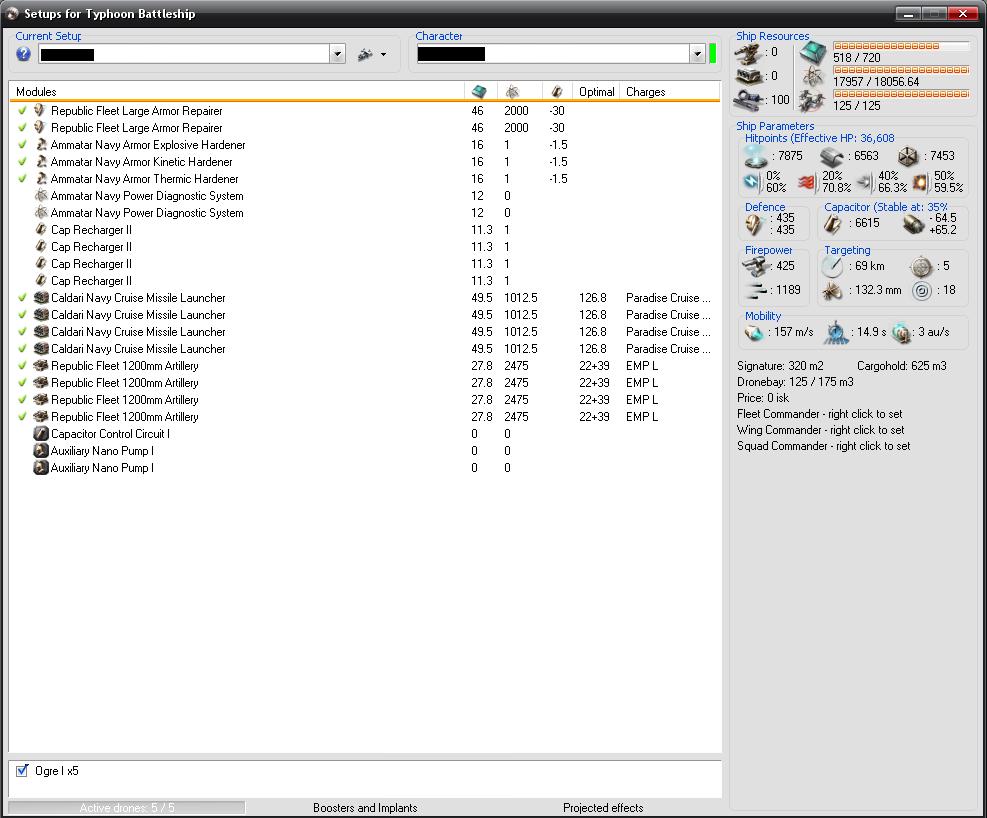This screenshot has height=818, width=987.
Task: Toggle first Republic Fleet Large Armor Repairer checkmark
Action: 23,110
